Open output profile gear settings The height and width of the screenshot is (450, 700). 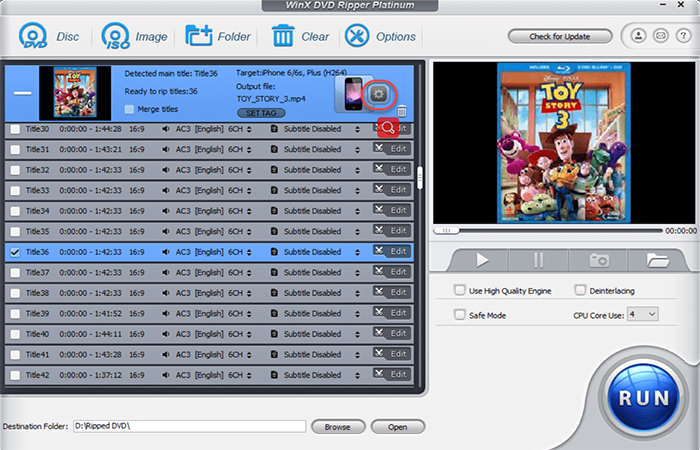[x=379, y=94]
